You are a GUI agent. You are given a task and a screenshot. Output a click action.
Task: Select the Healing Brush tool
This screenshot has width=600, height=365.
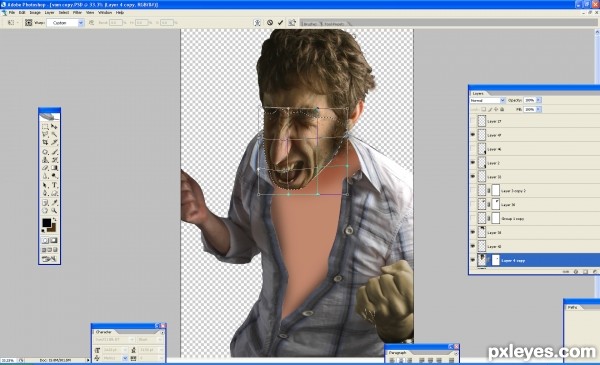point(45,152)
